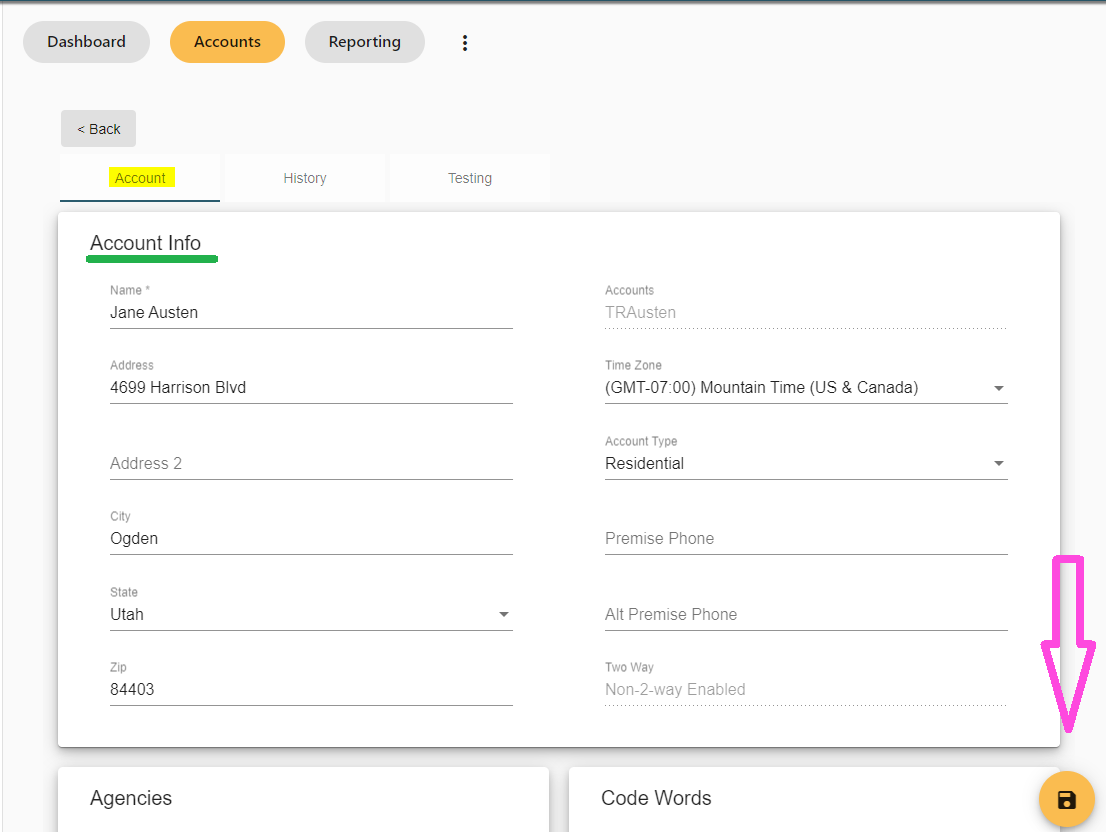This screenshot has height=832, width=1106.
Task: Open the three-dot more options menu
Action: pyautogui.click(x=464, y=42)
